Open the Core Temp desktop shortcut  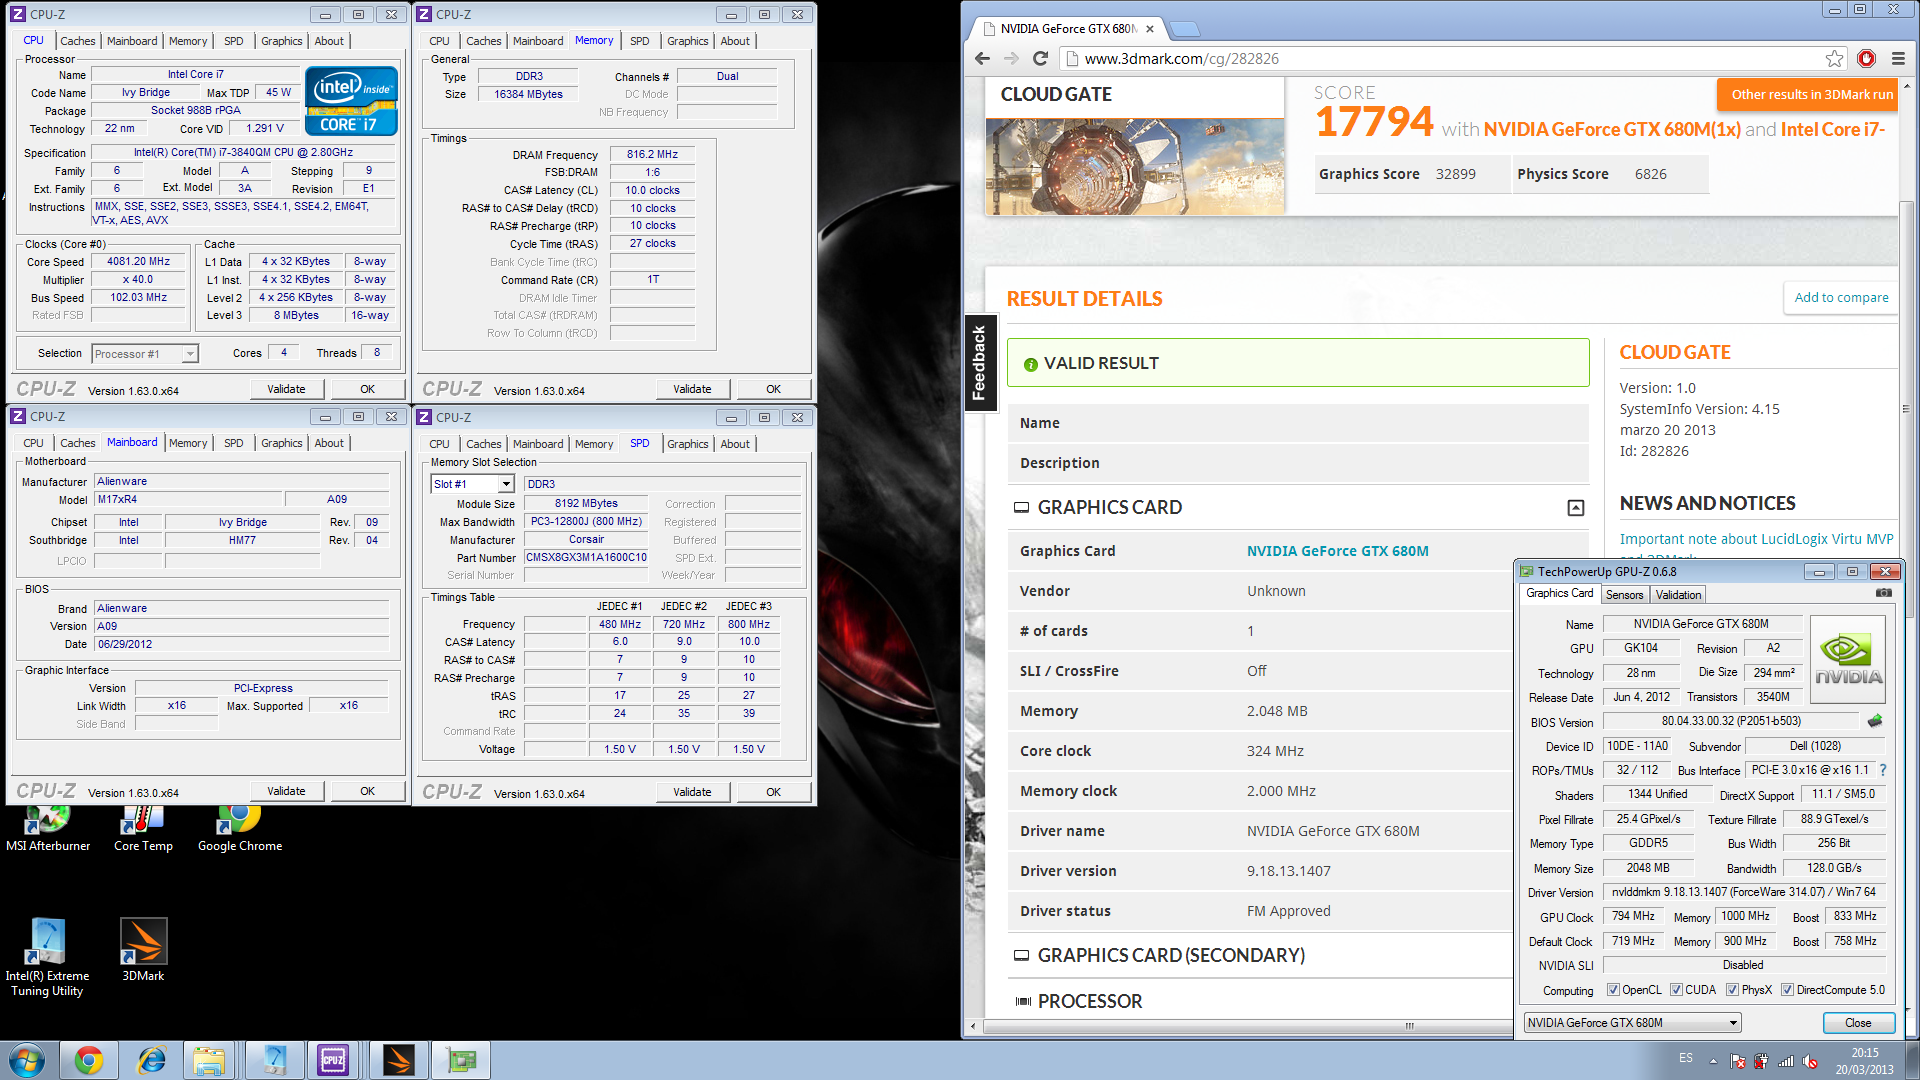point(143,828)
